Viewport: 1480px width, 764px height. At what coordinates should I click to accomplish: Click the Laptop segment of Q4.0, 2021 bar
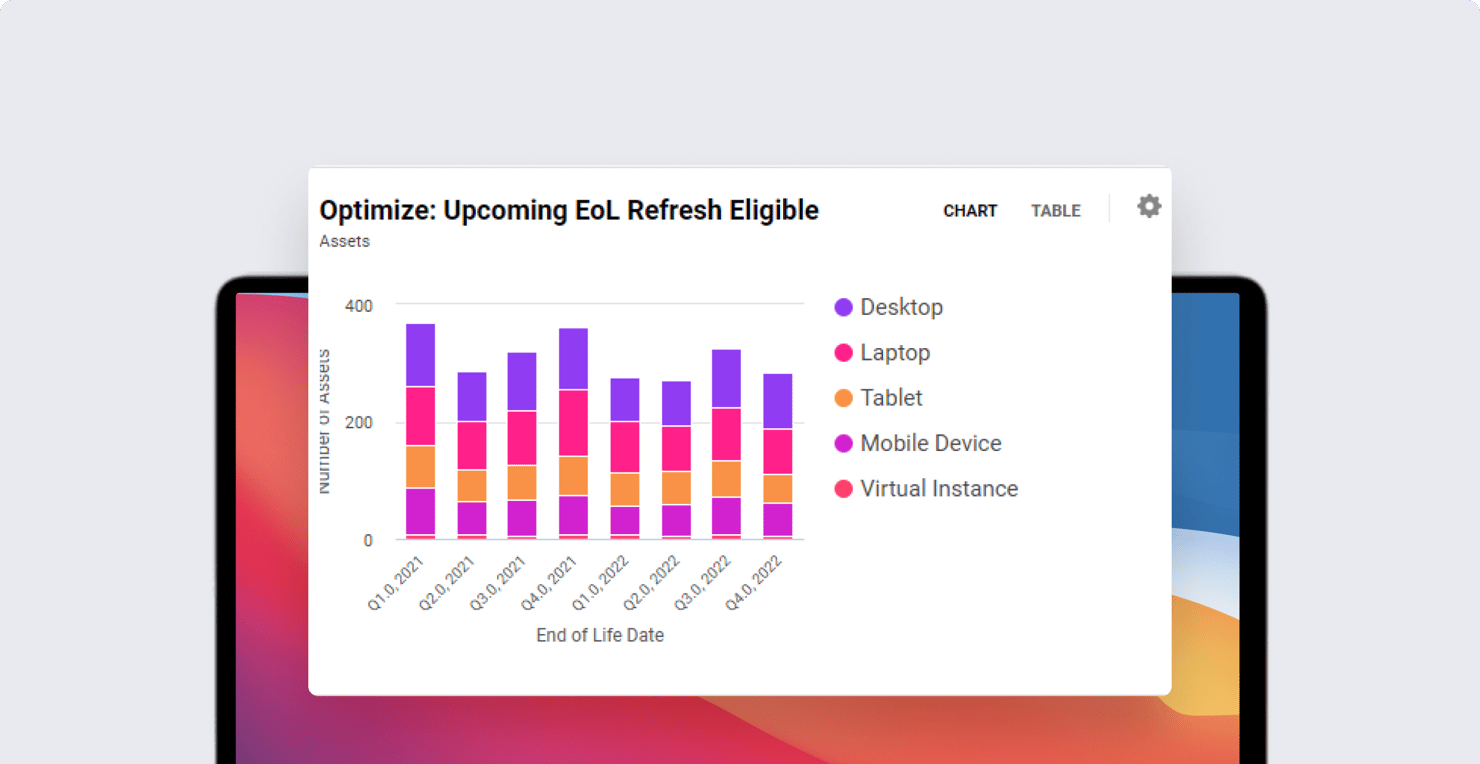tap(573, 423)
